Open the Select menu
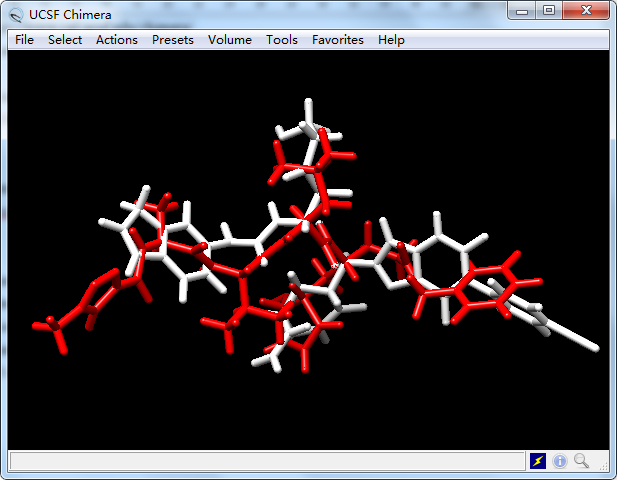 [x=65, y=40]
